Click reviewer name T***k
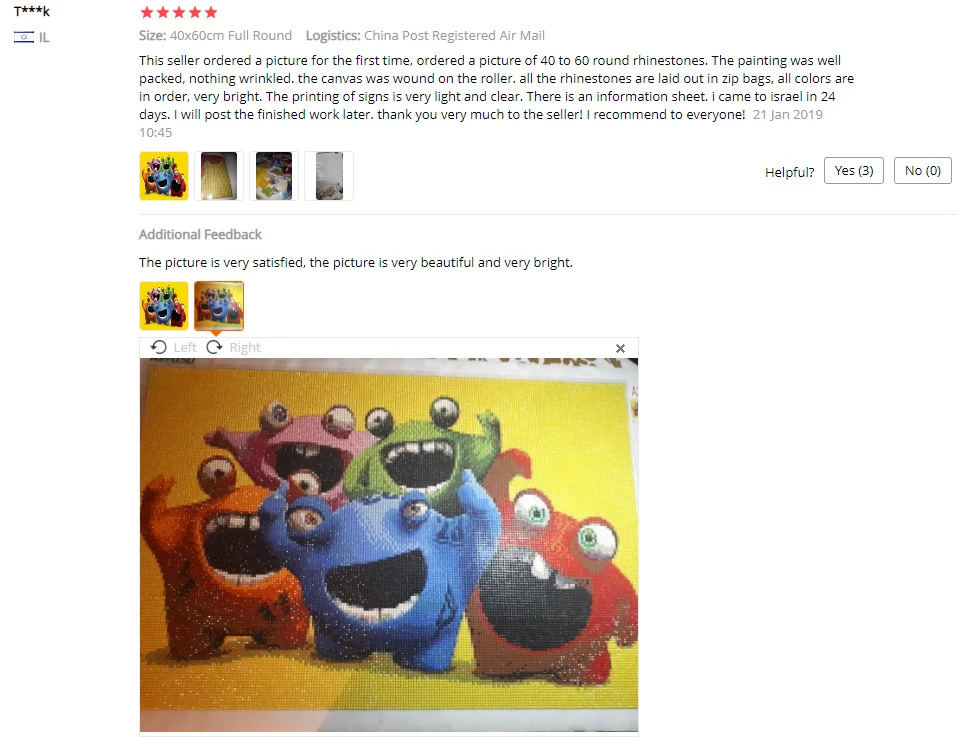 point(32,11)
